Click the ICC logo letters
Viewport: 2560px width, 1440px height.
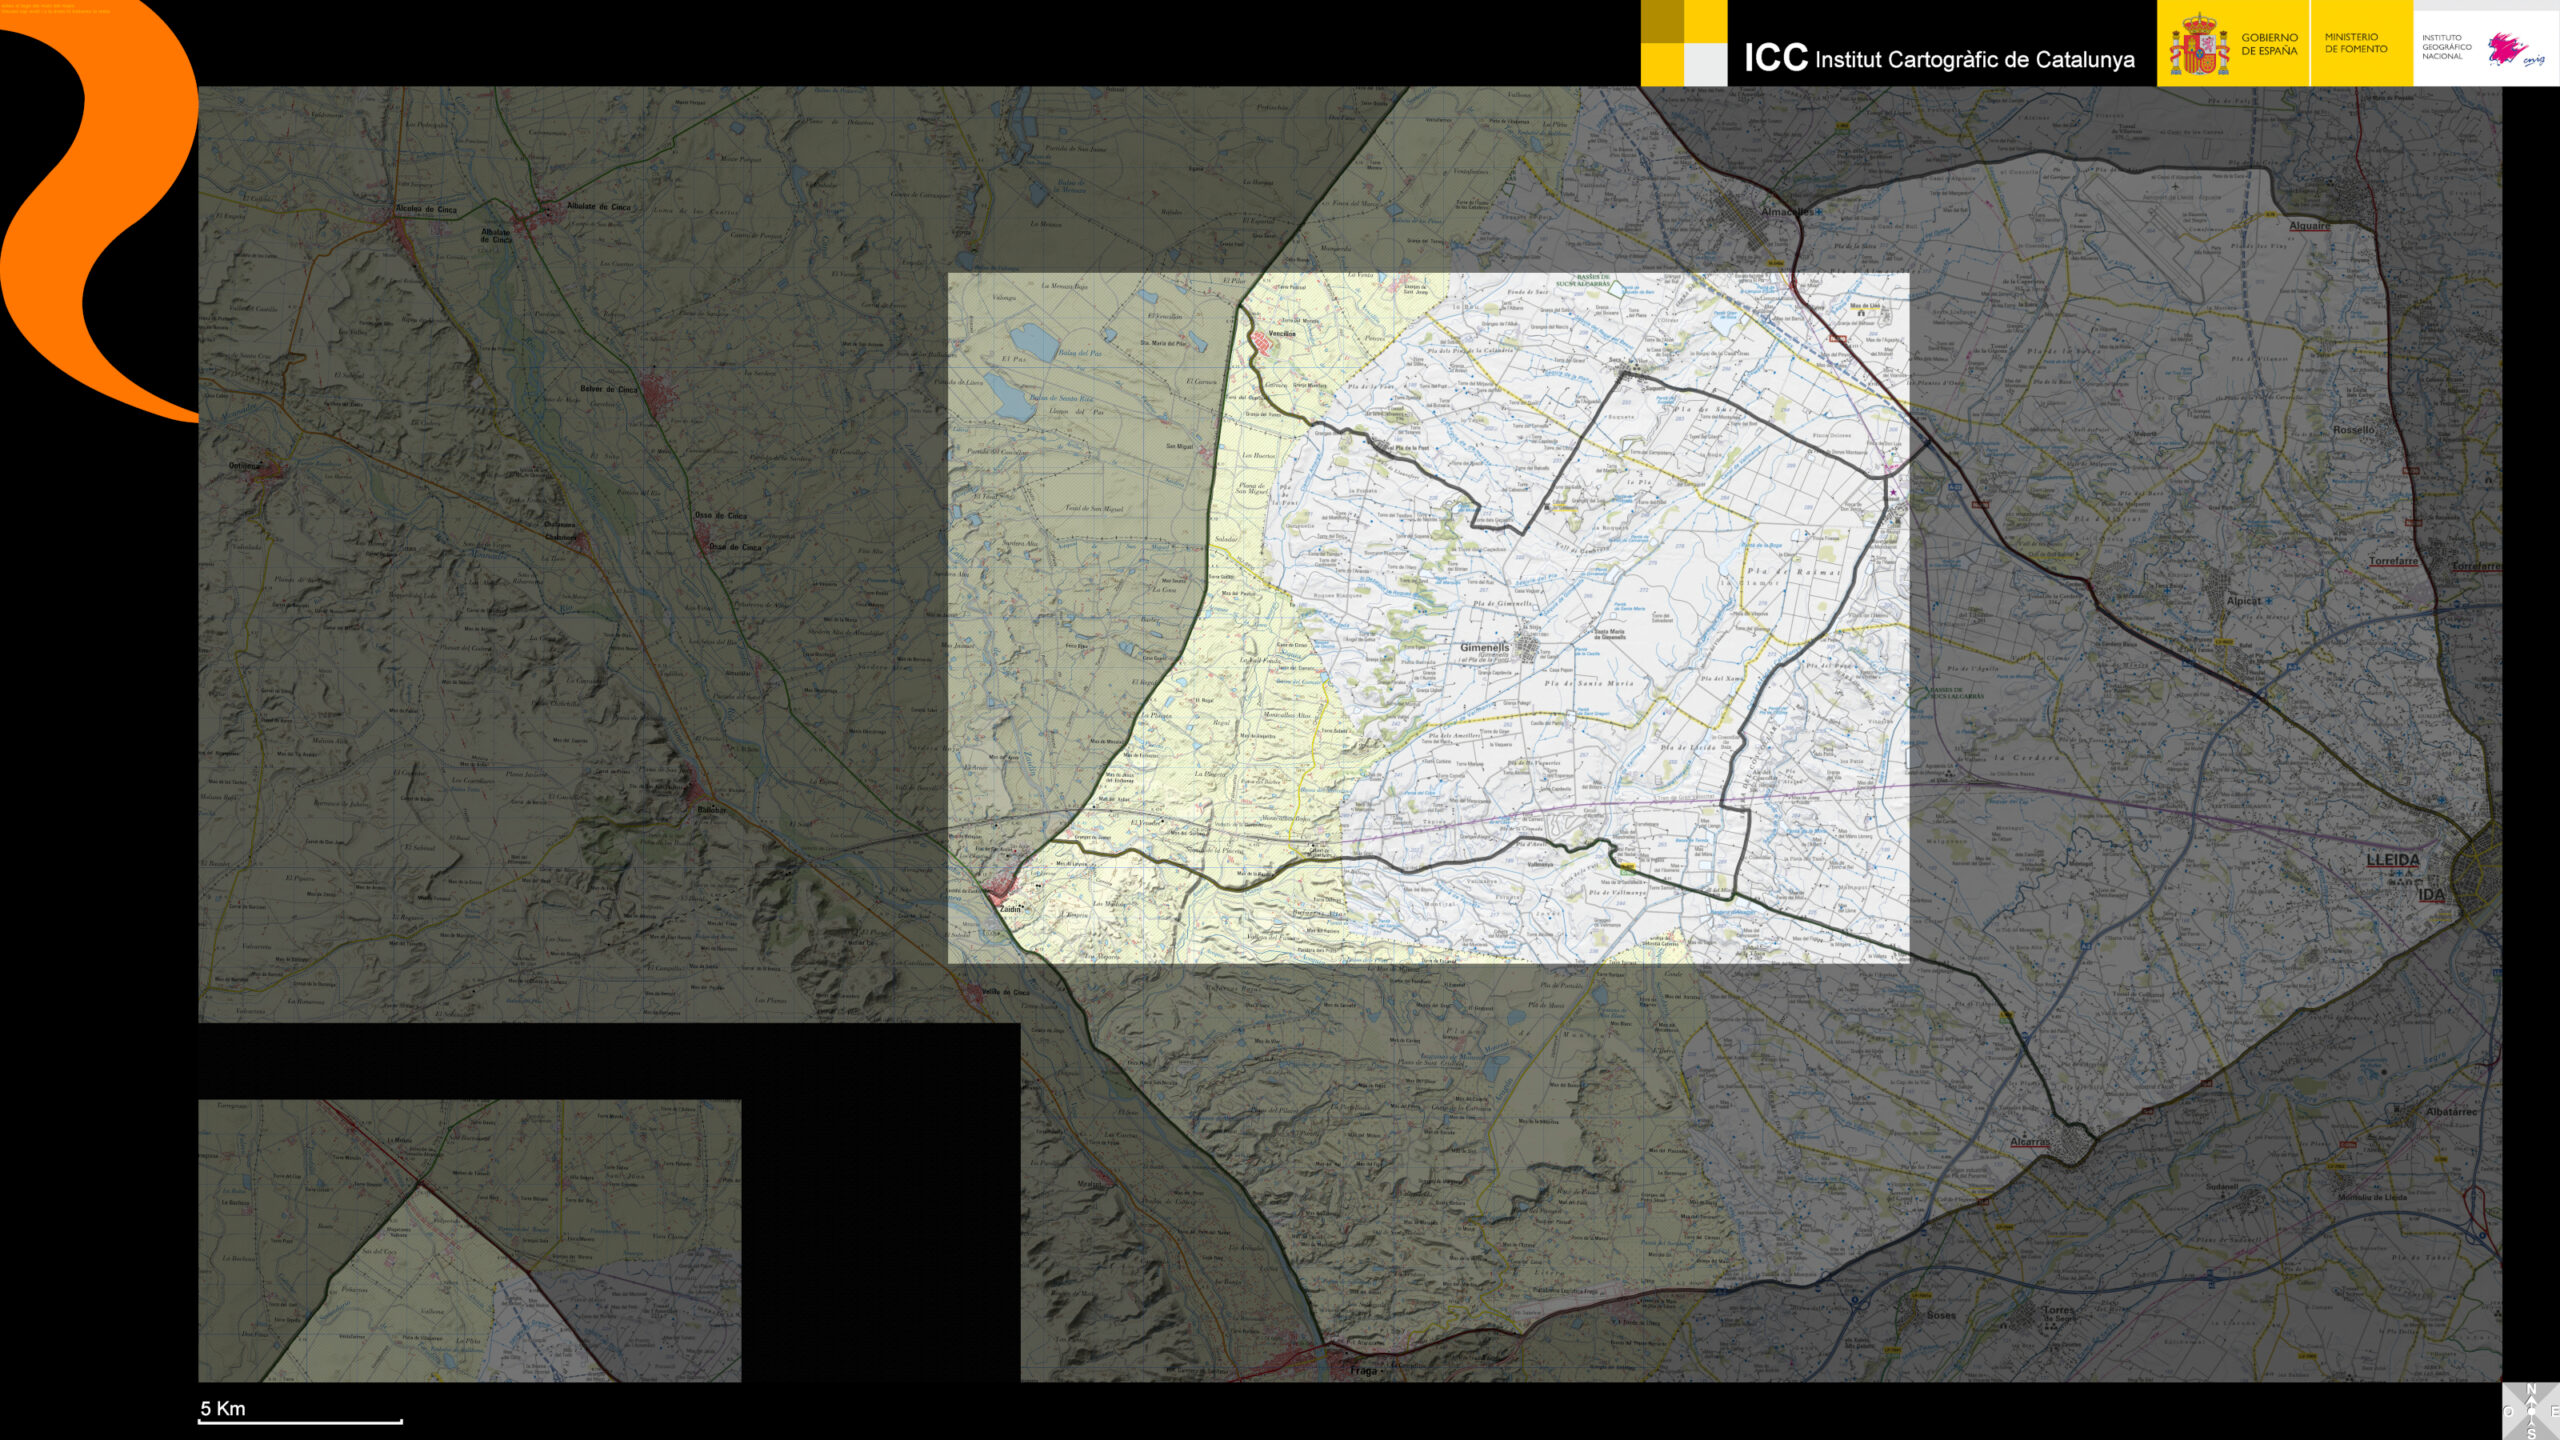pos(1775,58)
